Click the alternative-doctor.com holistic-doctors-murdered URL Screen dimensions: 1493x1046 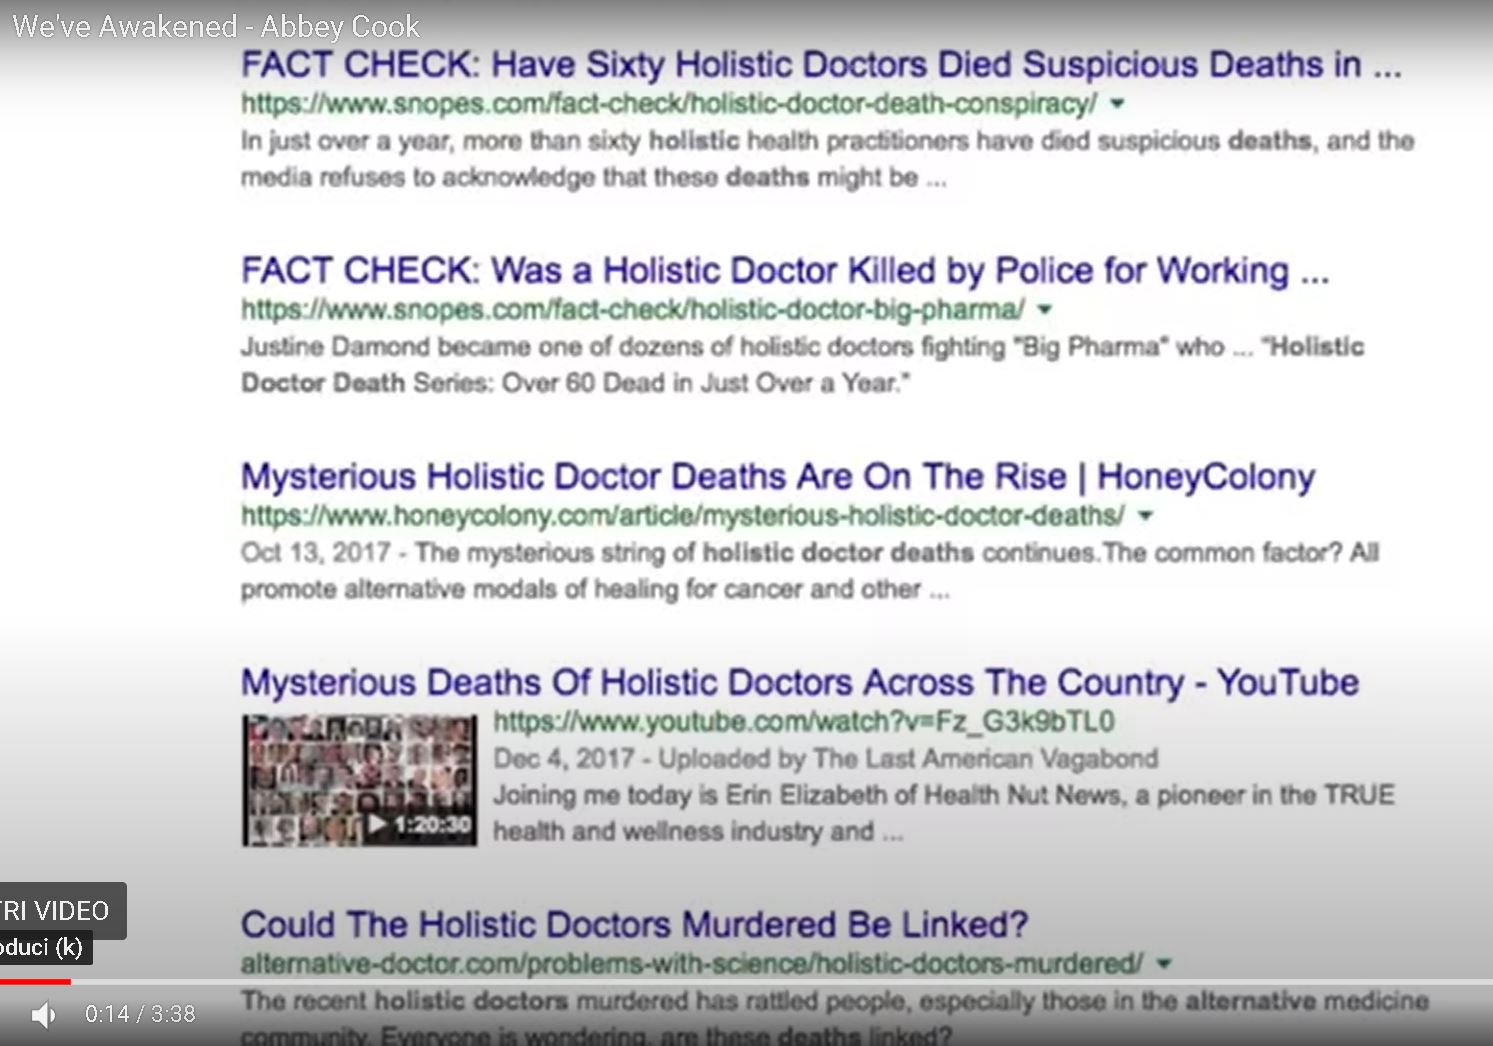click(692, 964)
